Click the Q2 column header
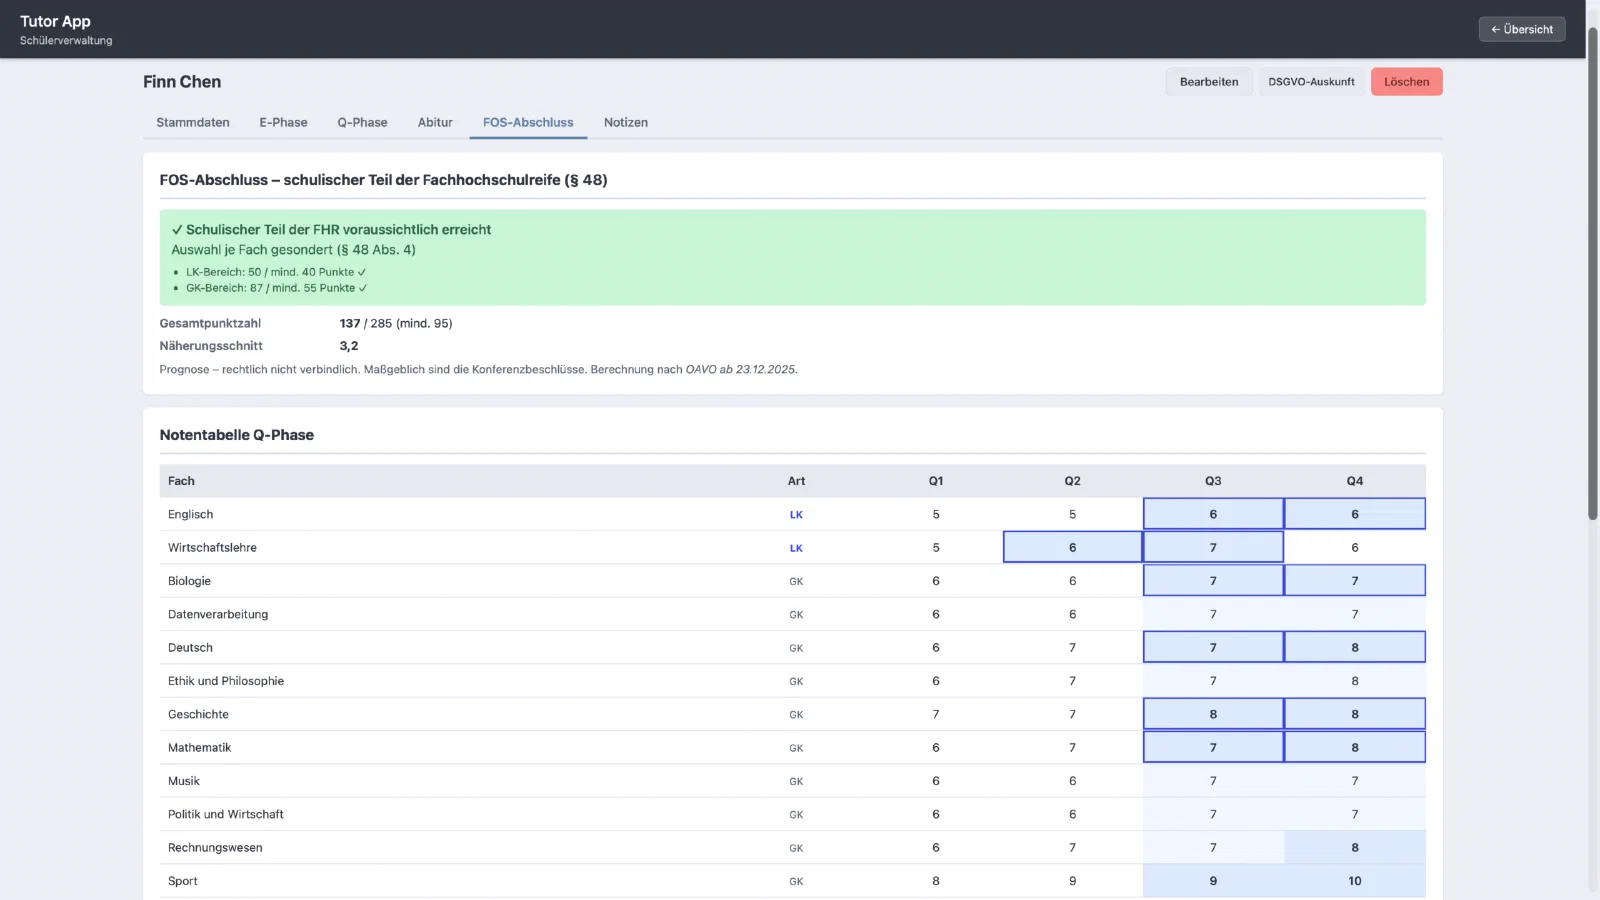This screenshot has width=1600, height=900. click(1072, 481)
